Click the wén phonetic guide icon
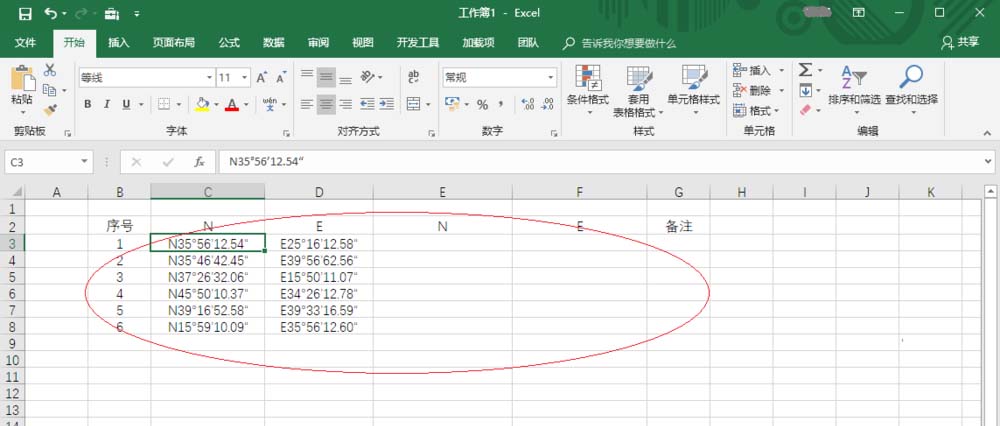 [x=270, y=104]
